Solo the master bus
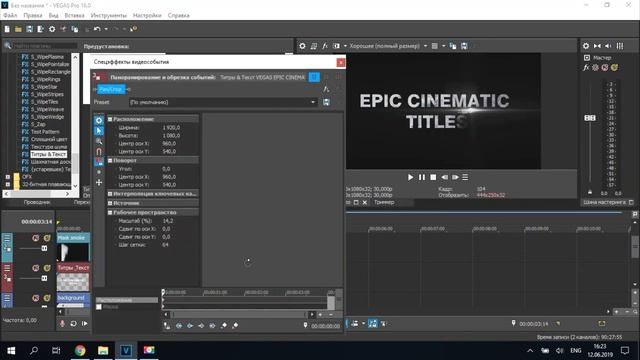Image resolution: width=640 pixels, height=360 pixels. click(614, 67)
